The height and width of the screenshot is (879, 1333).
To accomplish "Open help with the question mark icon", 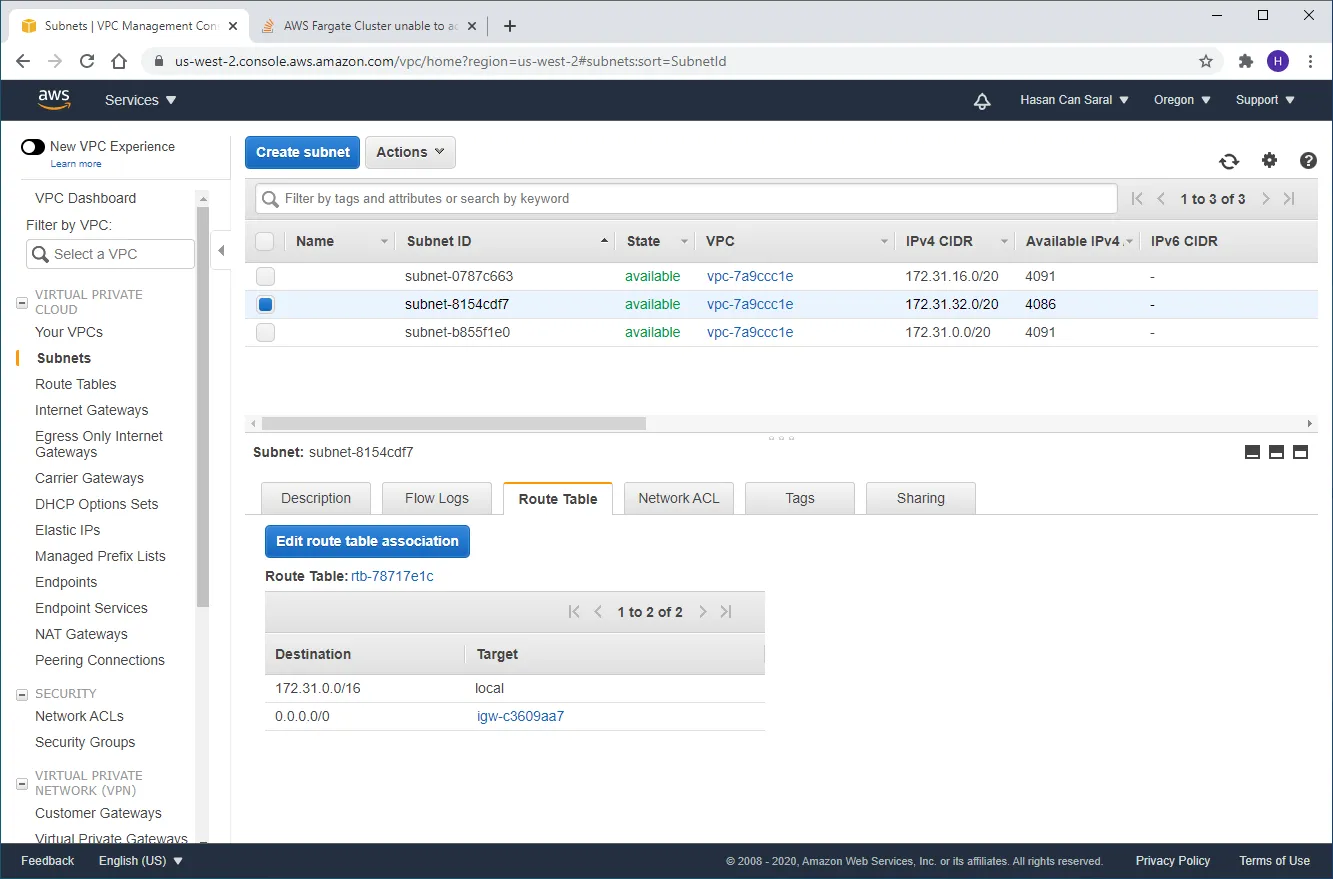I will (1308, 160).
